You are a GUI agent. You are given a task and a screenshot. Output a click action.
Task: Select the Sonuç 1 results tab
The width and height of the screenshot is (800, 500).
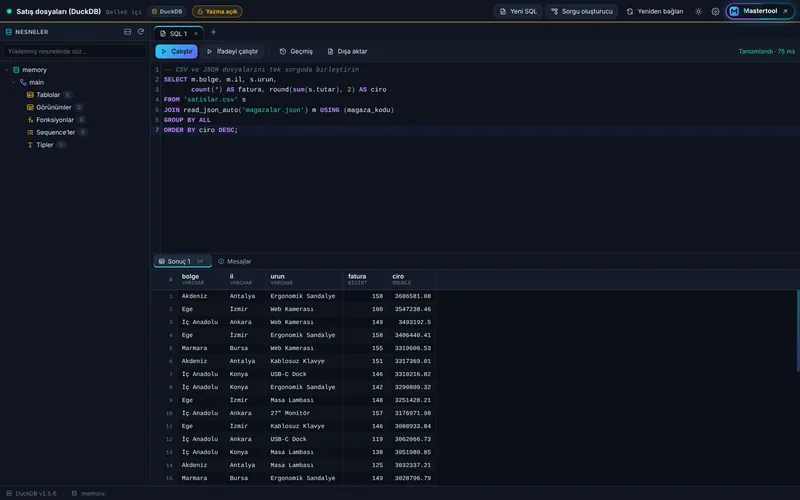(x=182, y=261)
